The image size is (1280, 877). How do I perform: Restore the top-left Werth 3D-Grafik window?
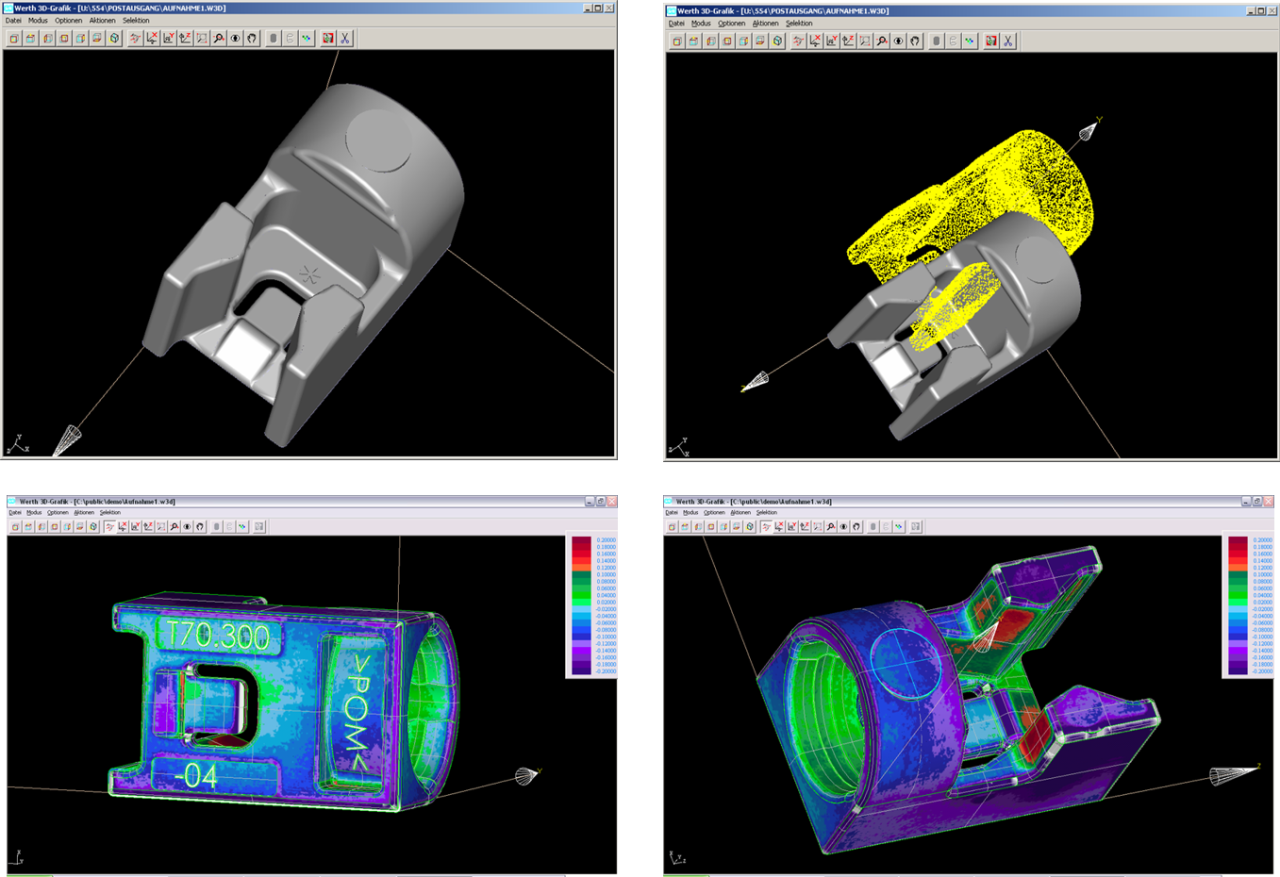click(600, 8)
